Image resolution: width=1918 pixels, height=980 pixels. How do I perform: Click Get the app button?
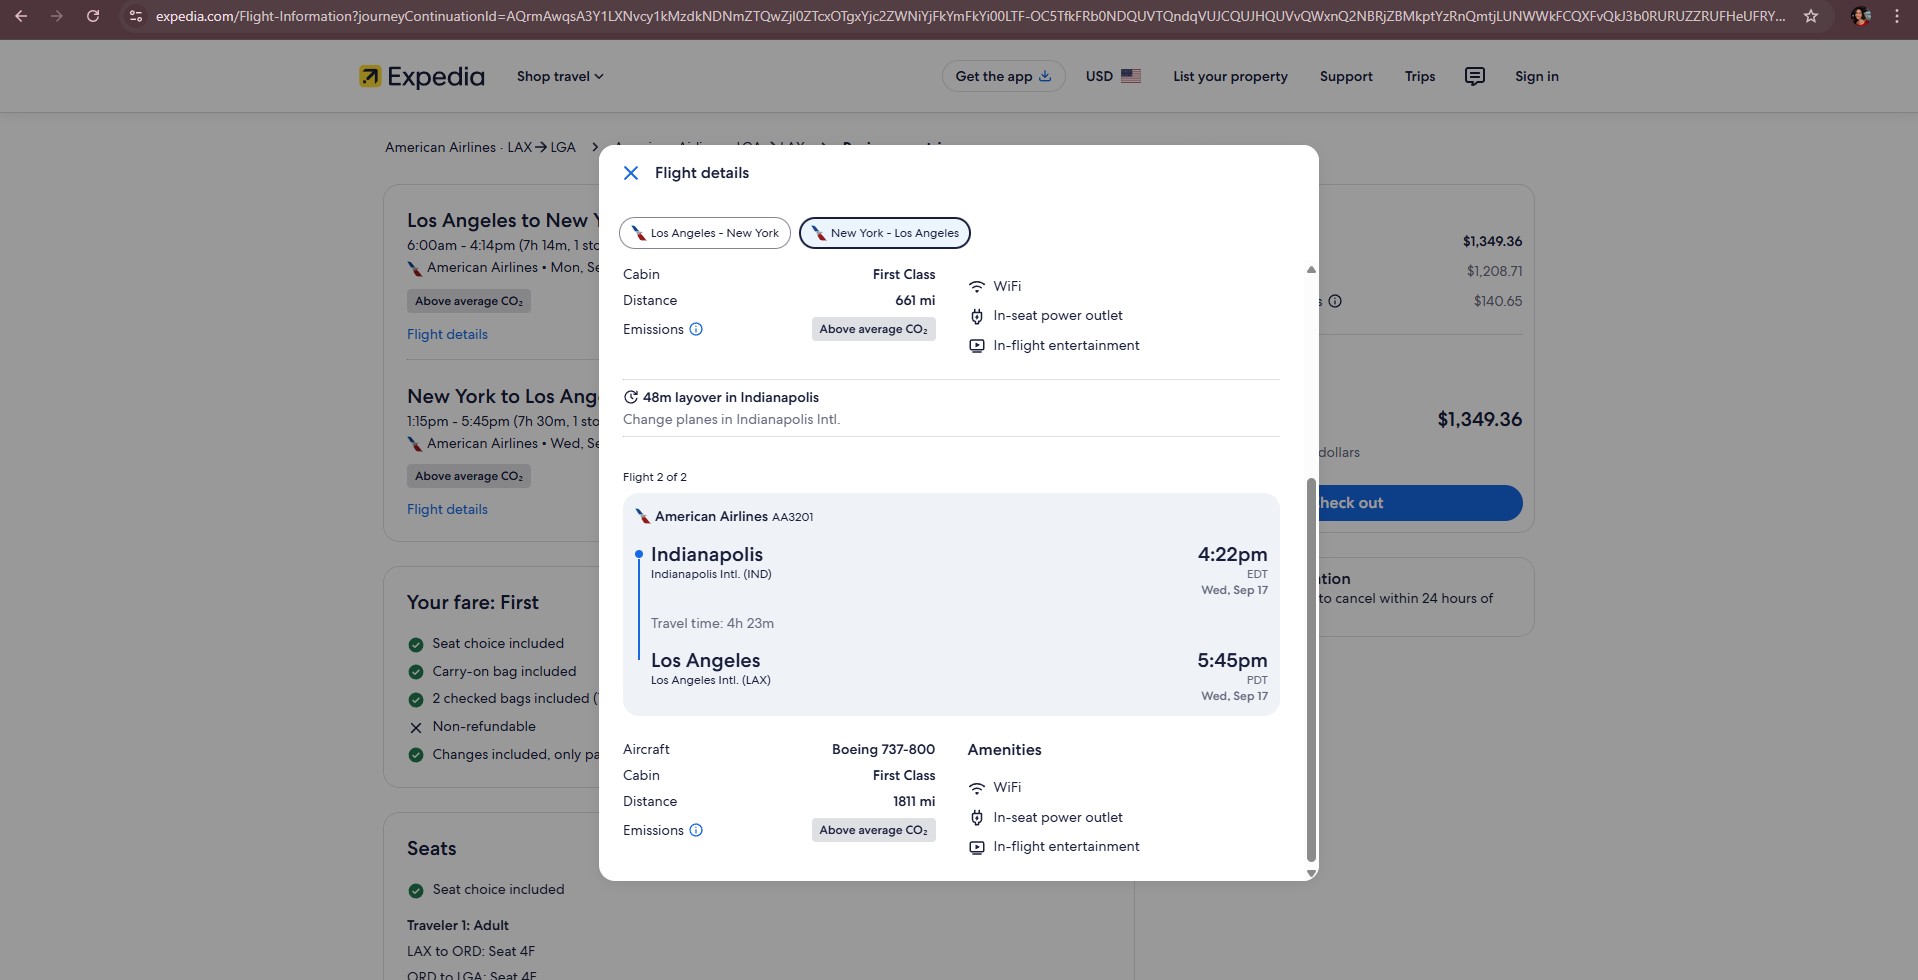tap(1003, 76)
